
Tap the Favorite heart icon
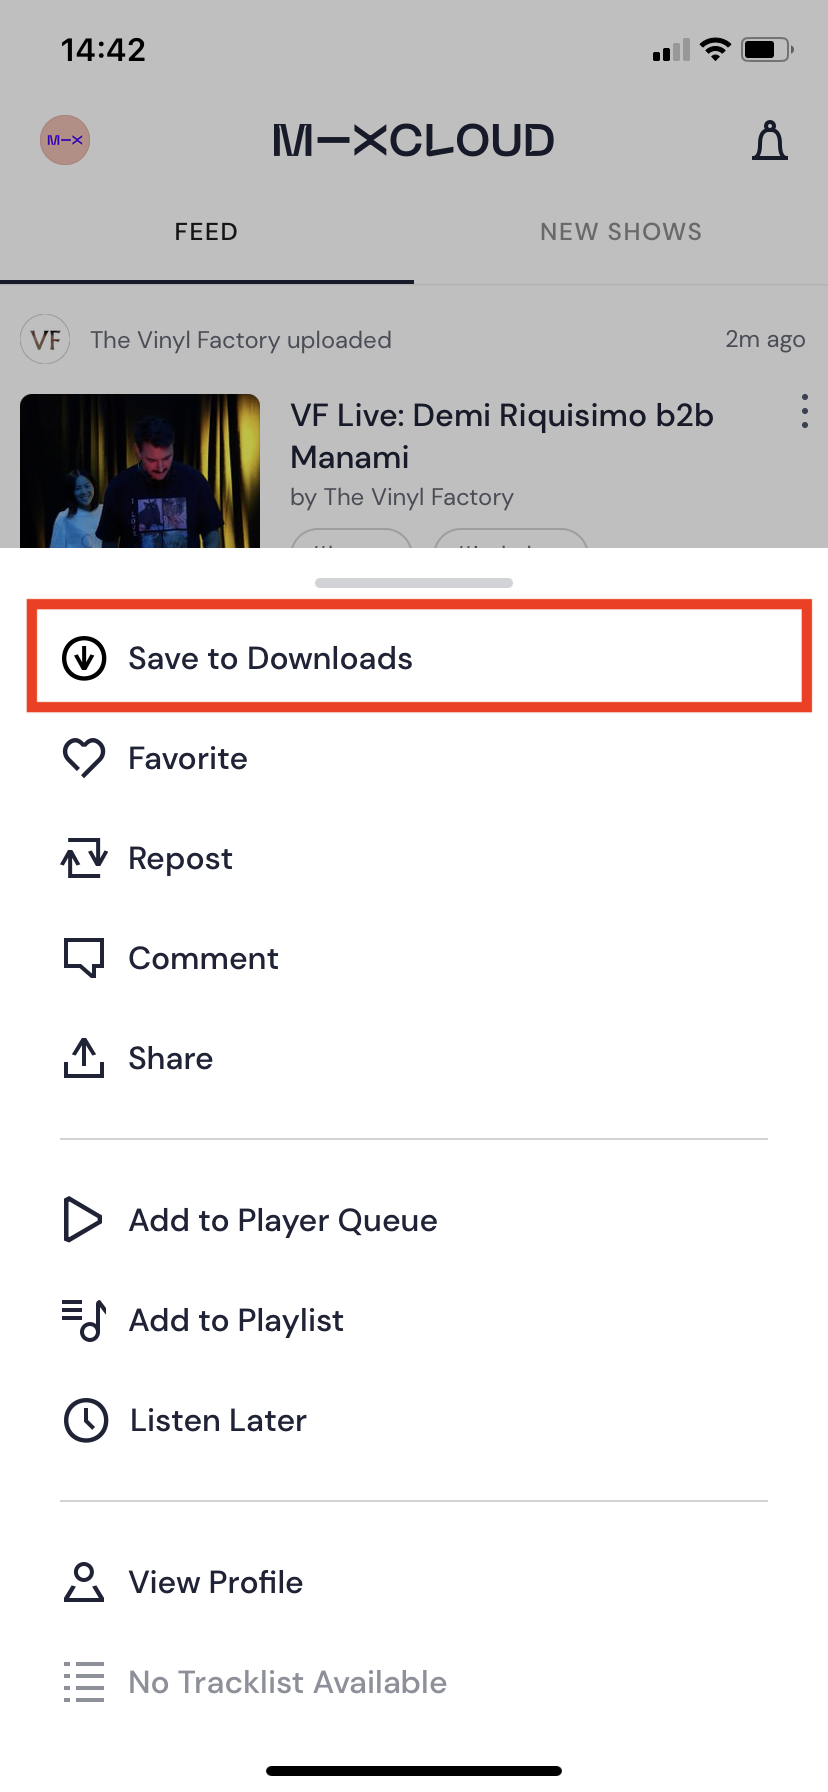(x=84, y=758)
